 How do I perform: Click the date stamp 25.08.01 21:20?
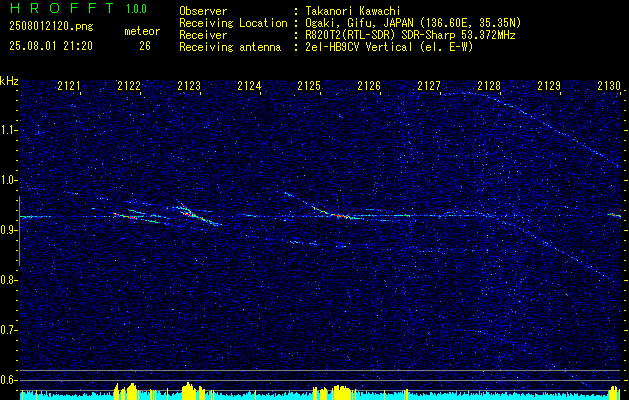pos(51,46)
